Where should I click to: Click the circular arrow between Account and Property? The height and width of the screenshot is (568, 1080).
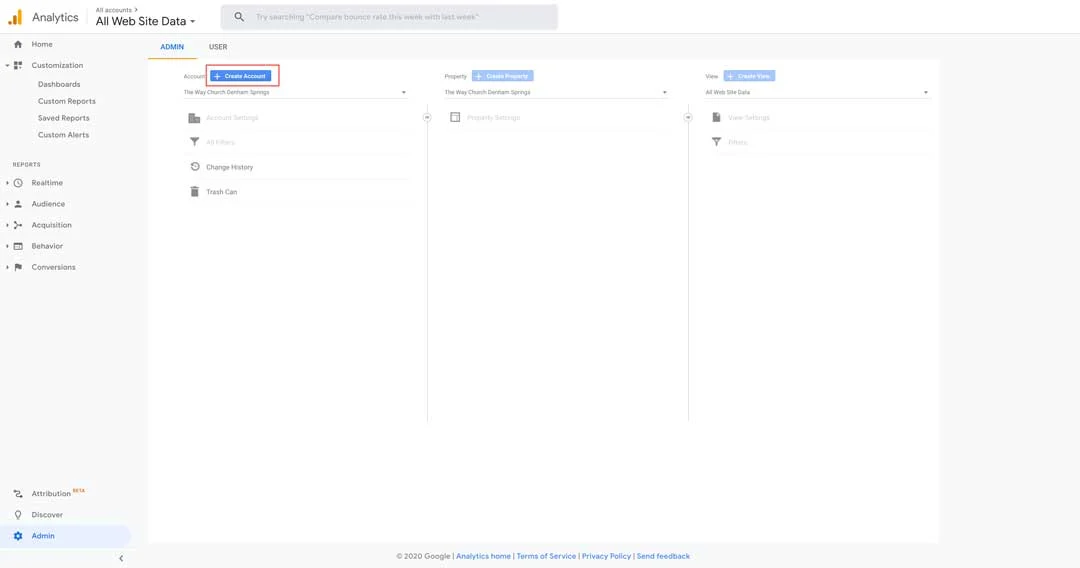coord(427,118)
